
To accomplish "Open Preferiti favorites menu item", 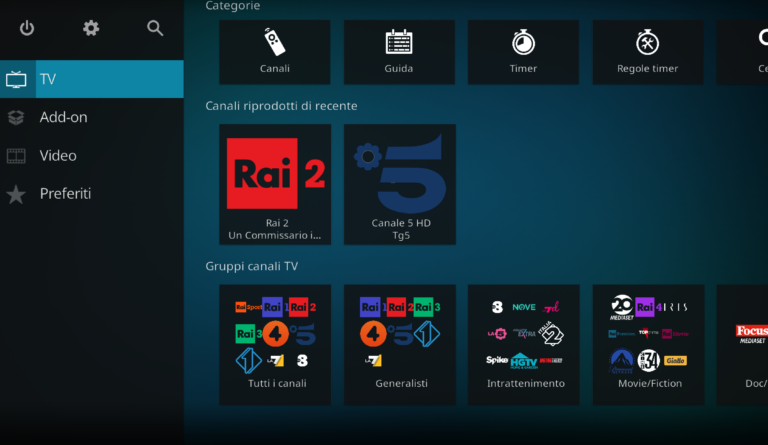I will click(92, 194).
